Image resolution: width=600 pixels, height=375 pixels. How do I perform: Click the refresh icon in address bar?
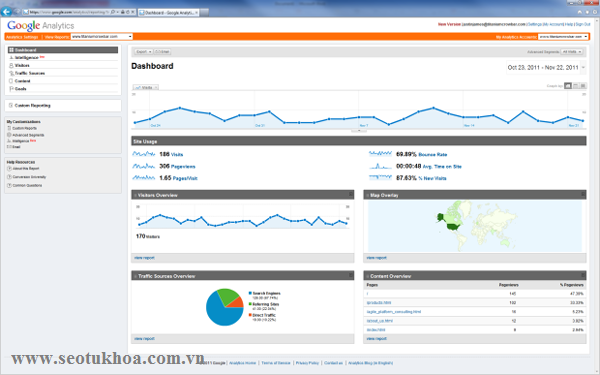coord(128,12)
